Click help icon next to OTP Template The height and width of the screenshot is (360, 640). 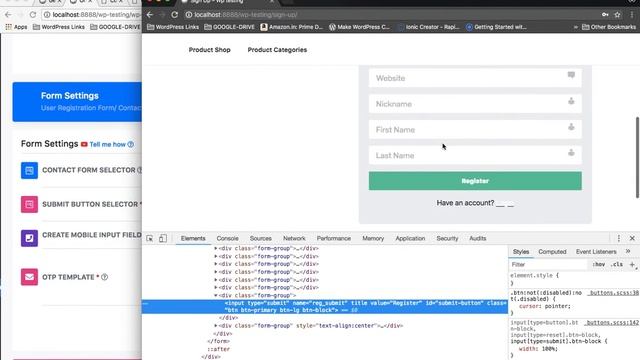coord(104,277)
